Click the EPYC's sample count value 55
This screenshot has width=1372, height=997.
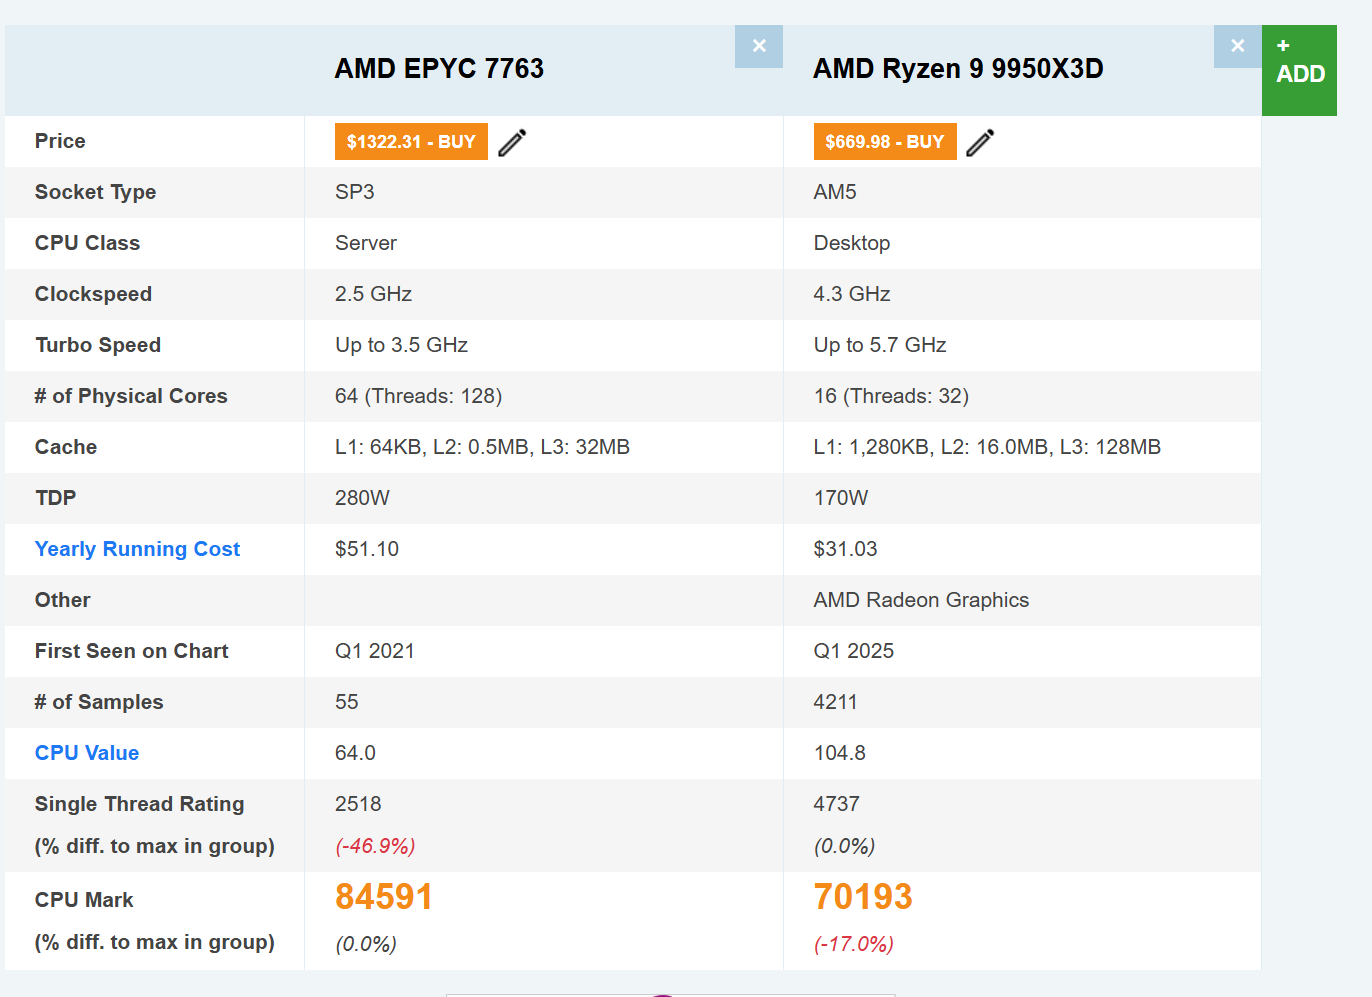tap(346, 702)
